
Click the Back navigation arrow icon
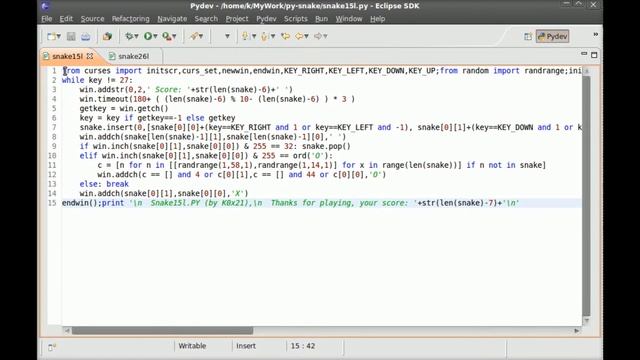[299, 36]
